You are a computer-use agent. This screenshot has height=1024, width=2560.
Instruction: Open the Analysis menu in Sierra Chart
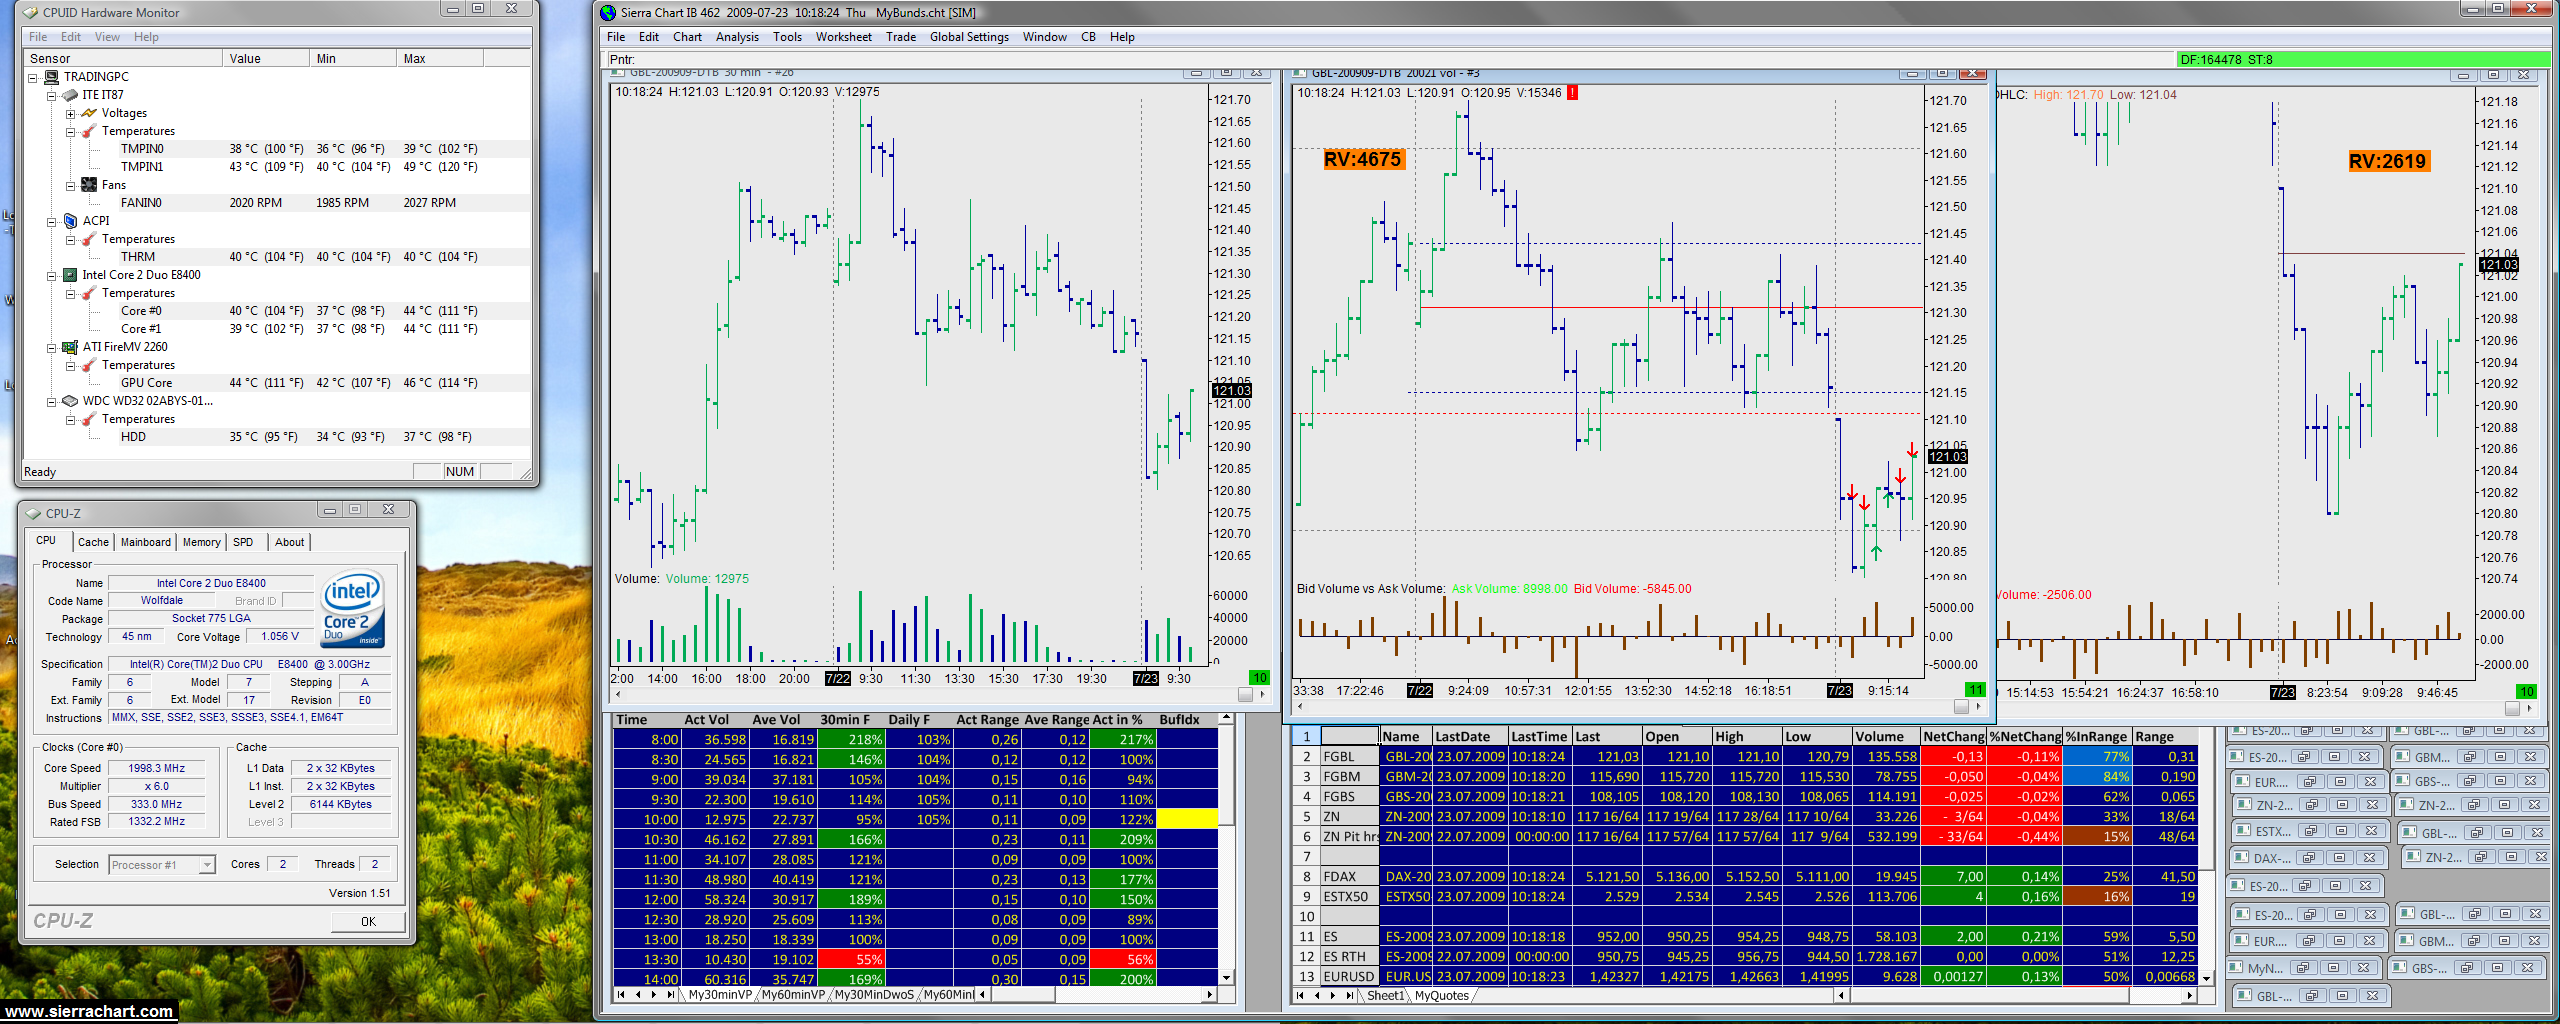[737, 37]
